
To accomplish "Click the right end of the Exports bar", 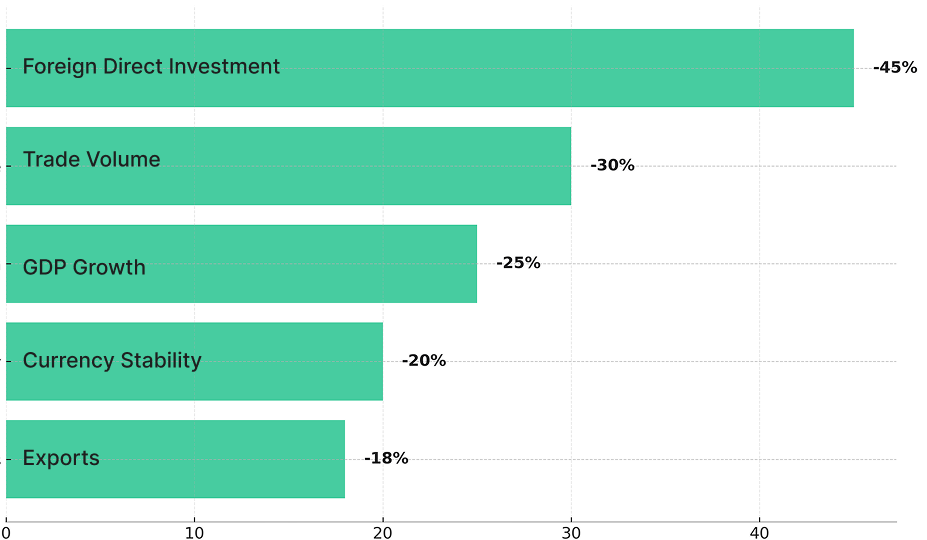I will [341, 459].
